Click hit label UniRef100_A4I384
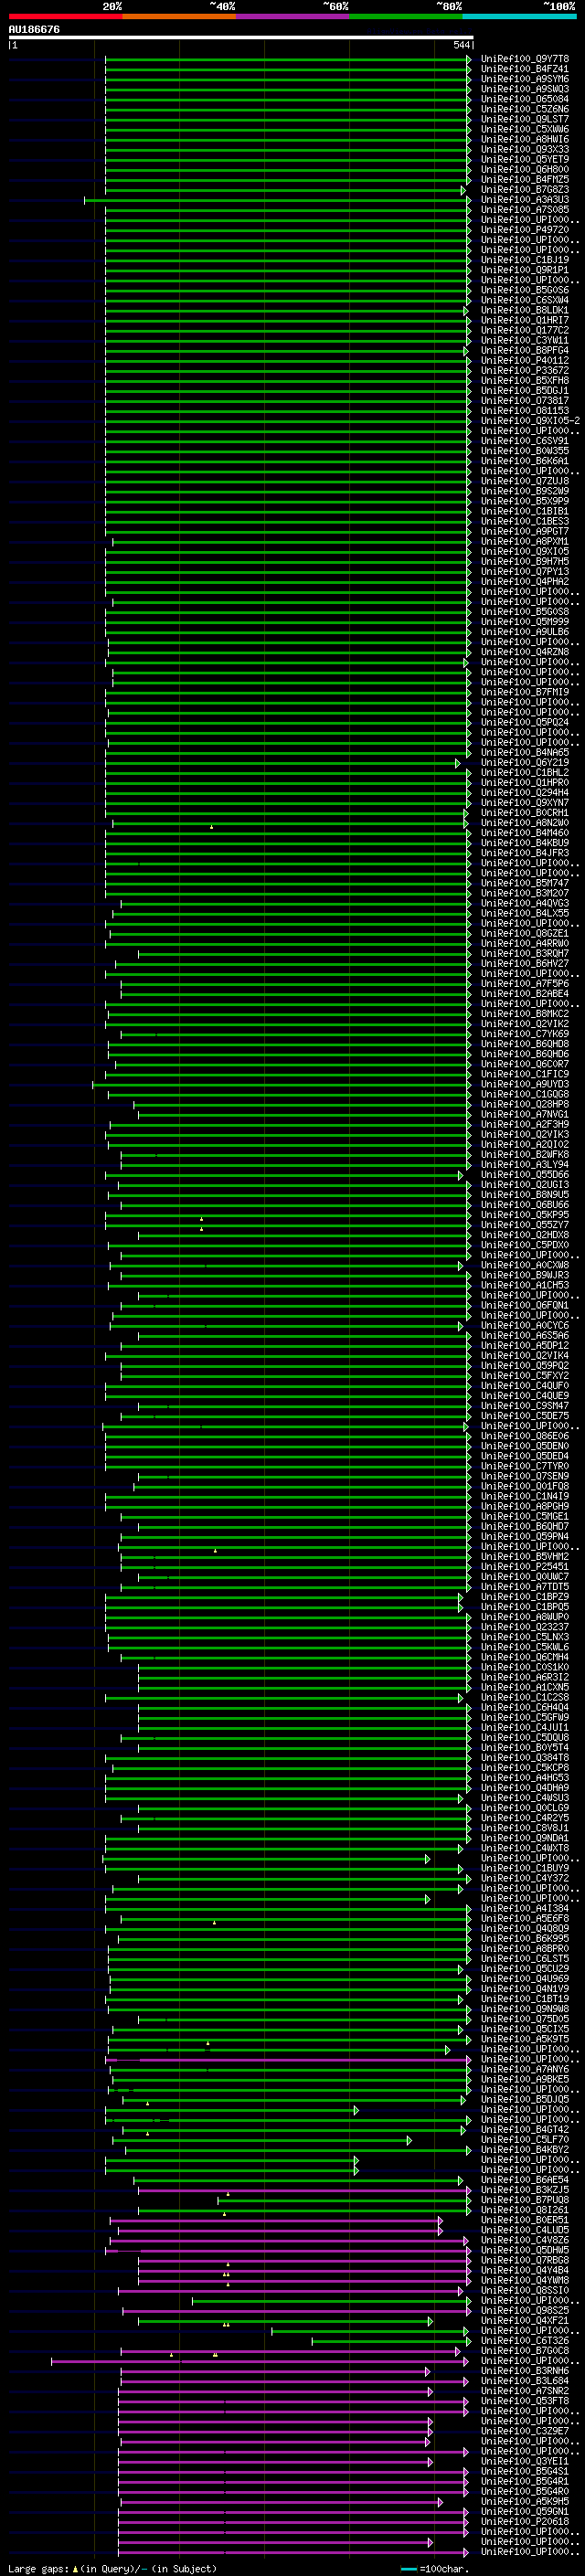The width and height of the screenshot is (585, 2576). tap(524, 1909)
